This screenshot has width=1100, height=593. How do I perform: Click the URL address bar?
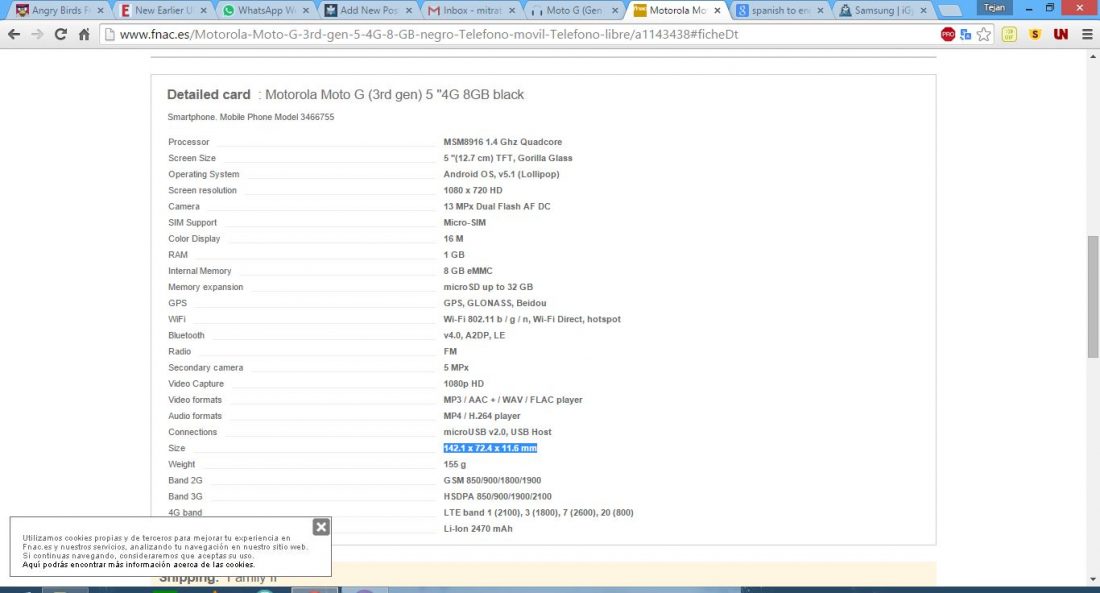(500, 34)
